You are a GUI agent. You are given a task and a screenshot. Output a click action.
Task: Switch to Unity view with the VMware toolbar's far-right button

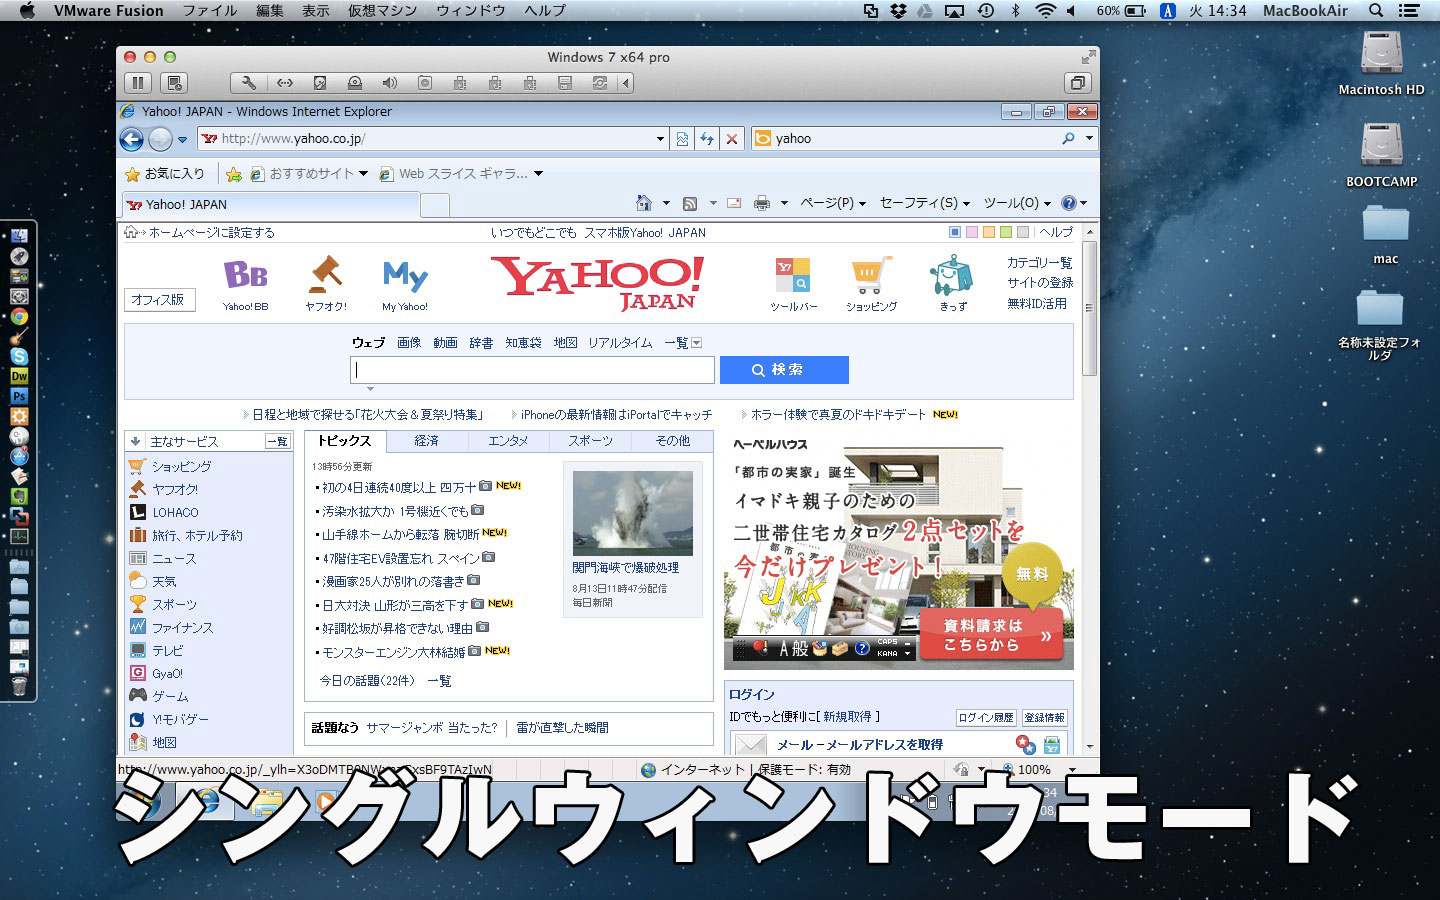1077,83
